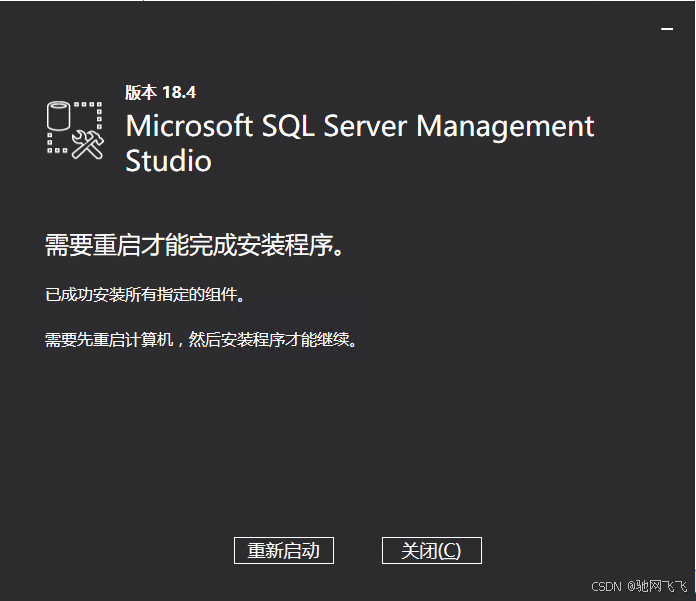Image resolution: width=696 pixels, height=601 pixels.
Task: Select the 版本 18.4 version text
Action: click(x=160, y=92)
